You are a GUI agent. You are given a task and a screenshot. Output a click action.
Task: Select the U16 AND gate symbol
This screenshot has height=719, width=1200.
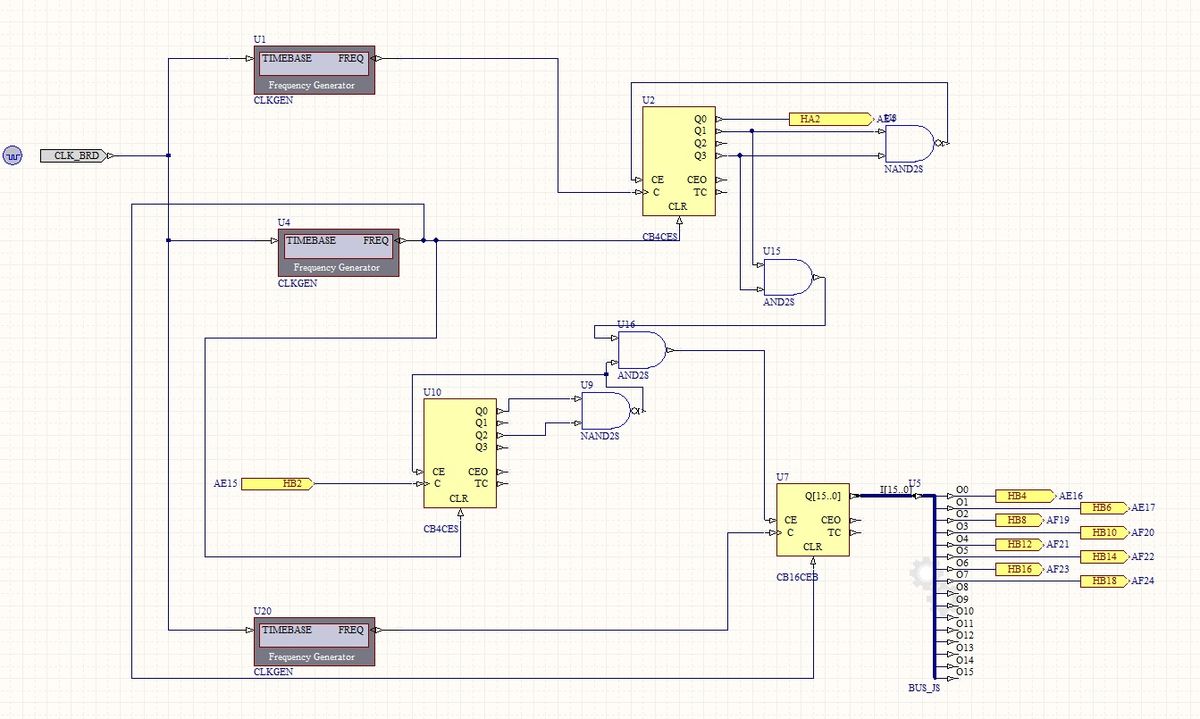click(641, 350)
